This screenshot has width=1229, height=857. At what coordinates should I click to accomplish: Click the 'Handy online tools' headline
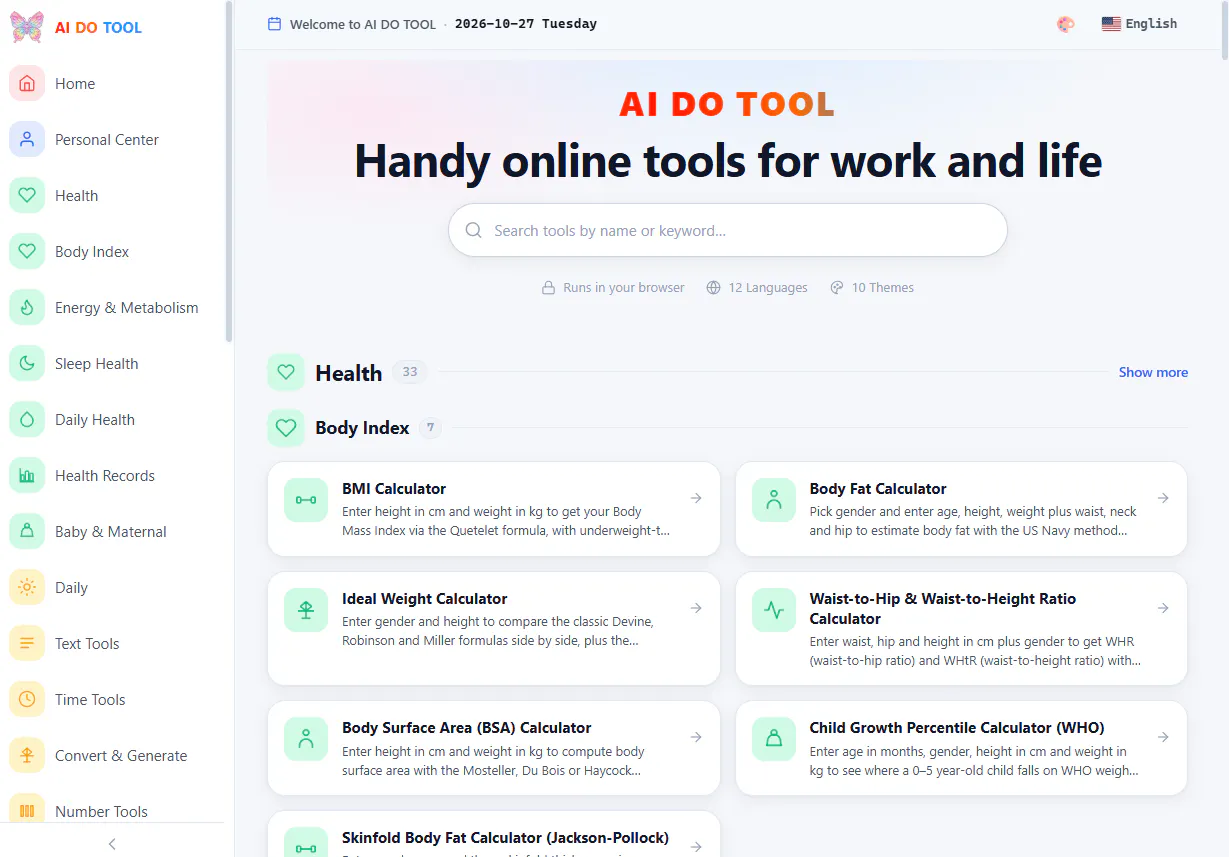click(728, 161)
